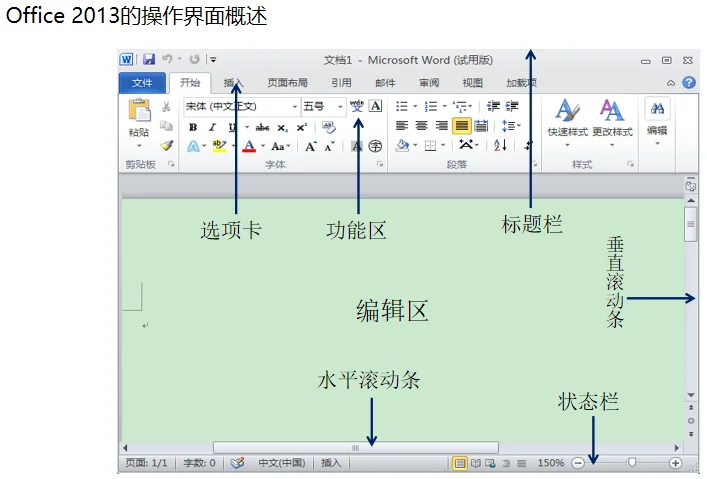The height and width of the screenshot is (479, 707).
Task: Click the zoom slider handle
Action: [x=632, y=462]
